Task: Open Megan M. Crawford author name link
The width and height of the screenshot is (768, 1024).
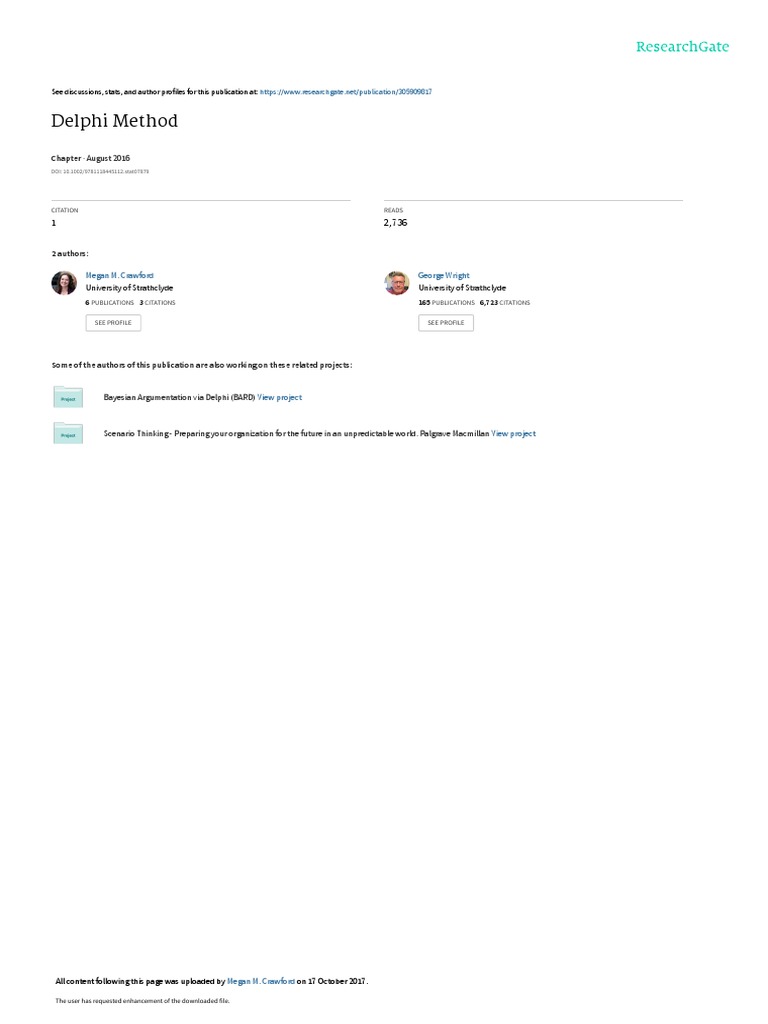Action: point(120,276)
